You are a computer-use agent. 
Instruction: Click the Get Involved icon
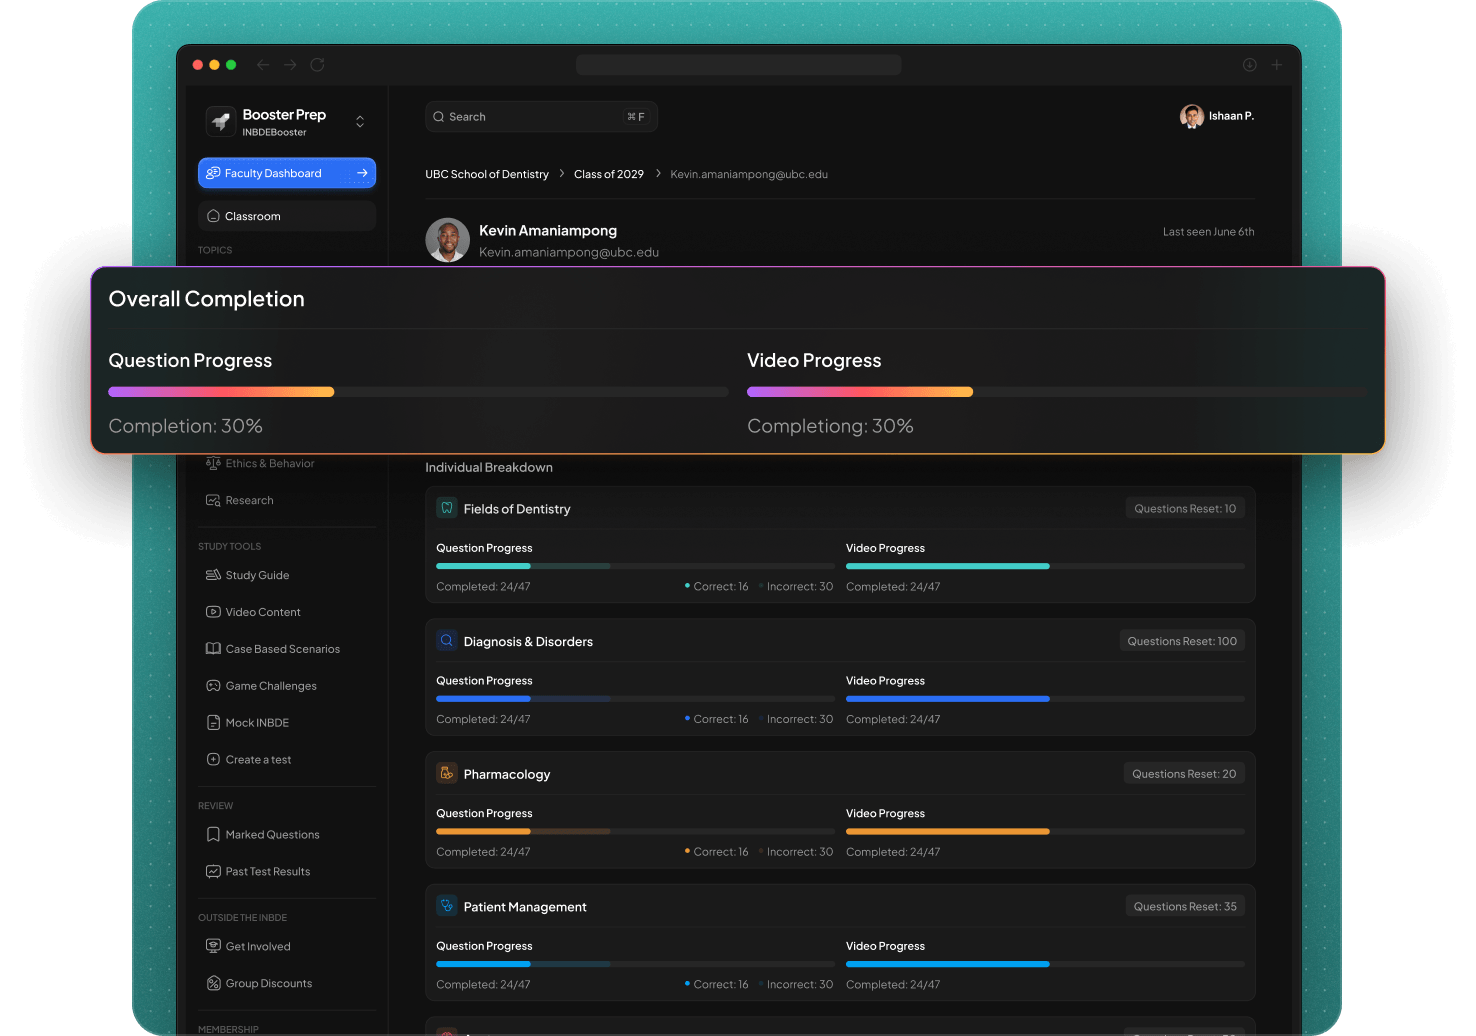tap(213, 946)
